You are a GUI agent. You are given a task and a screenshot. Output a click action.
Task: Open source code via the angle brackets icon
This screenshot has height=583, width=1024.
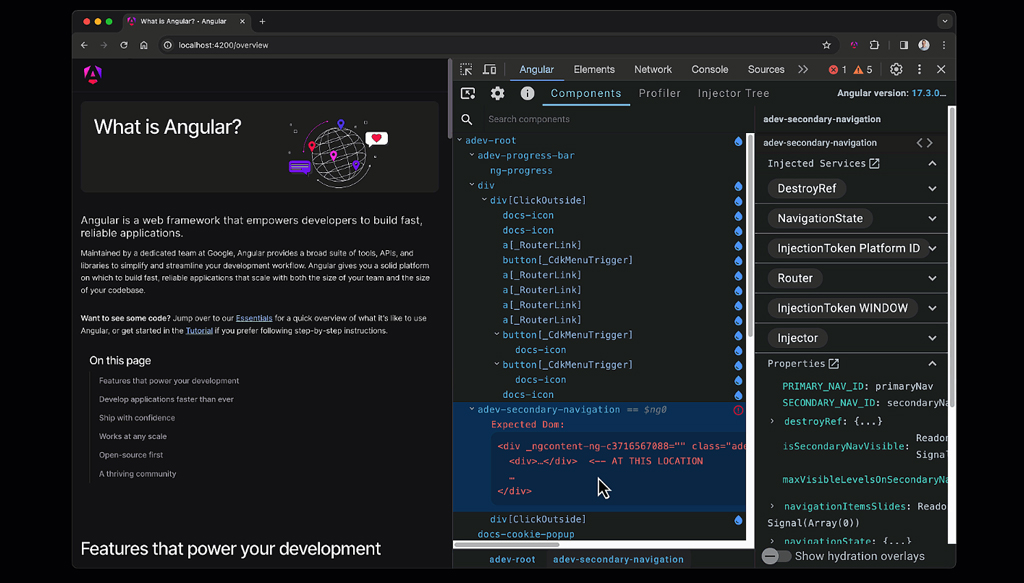click(x=924, y=143)
